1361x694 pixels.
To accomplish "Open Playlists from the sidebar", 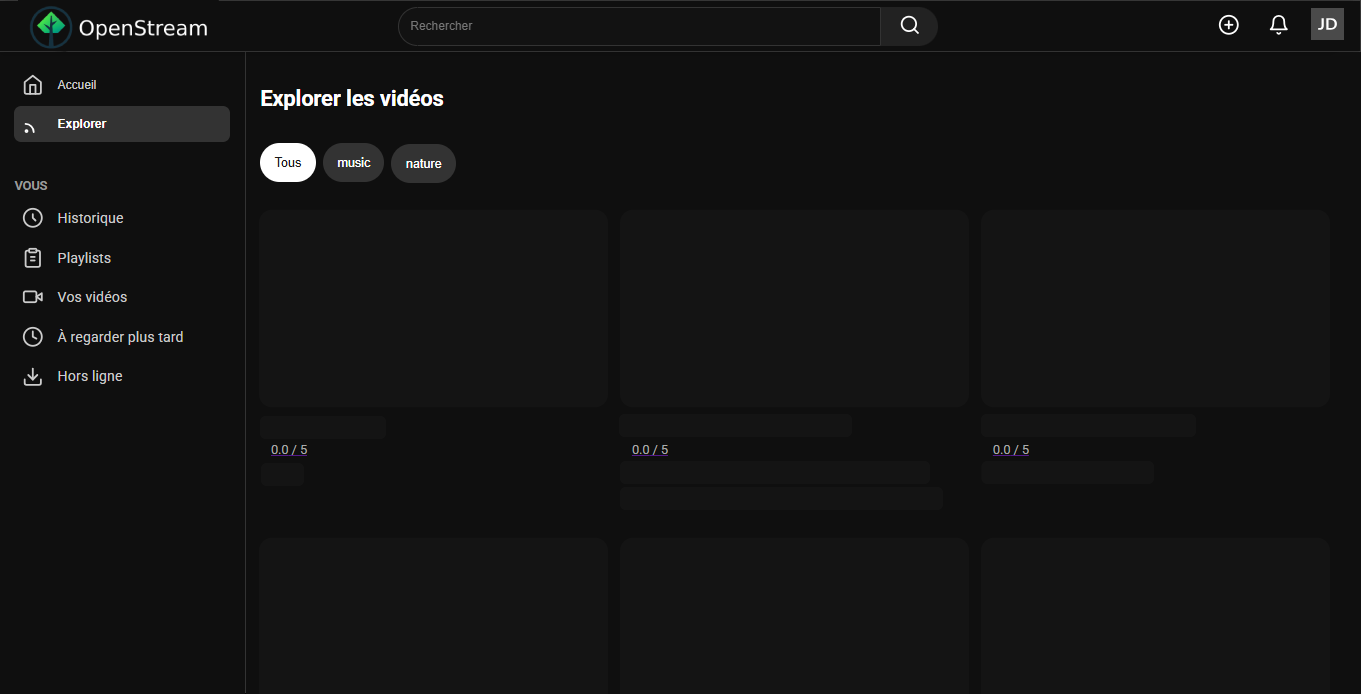I will [122, 258].
